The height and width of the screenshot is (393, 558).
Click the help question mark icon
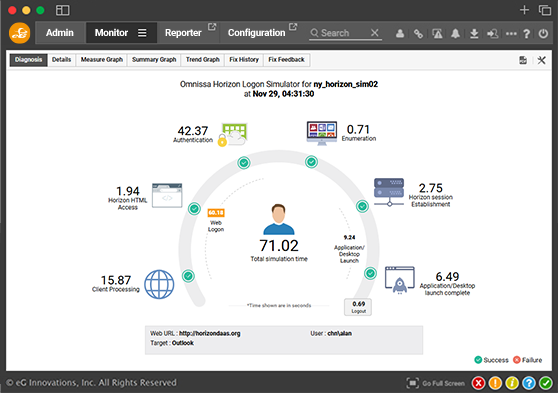coord(527,34)
